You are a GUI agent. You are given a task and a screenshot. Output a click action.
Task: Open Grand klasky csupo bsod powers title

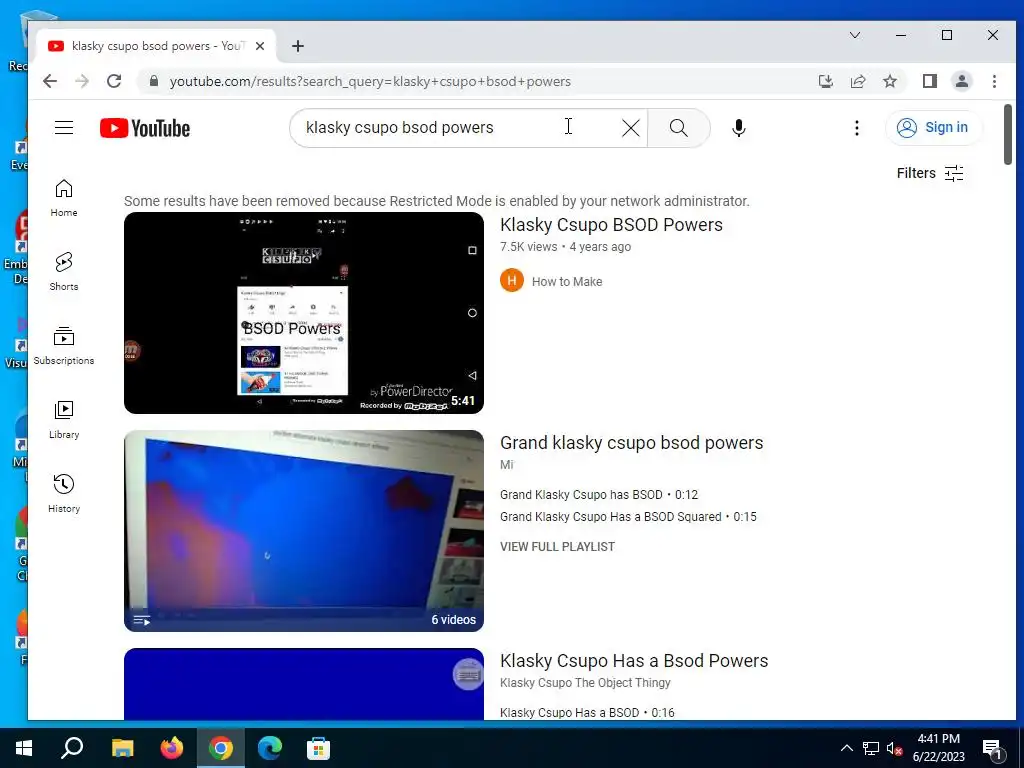pos(632,443)
